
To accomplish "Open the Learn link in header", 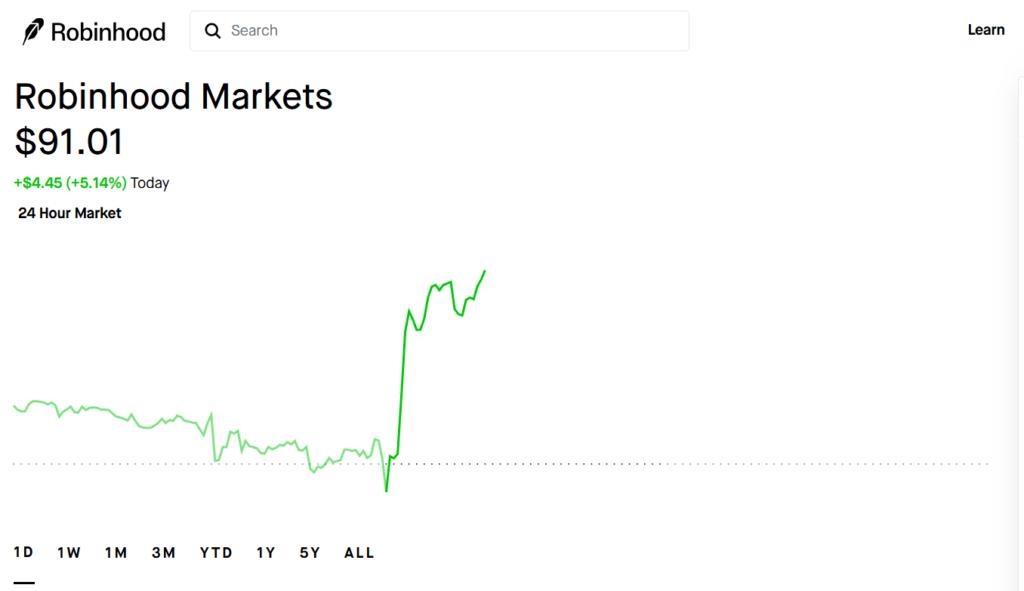I will [x=985, y=30].
